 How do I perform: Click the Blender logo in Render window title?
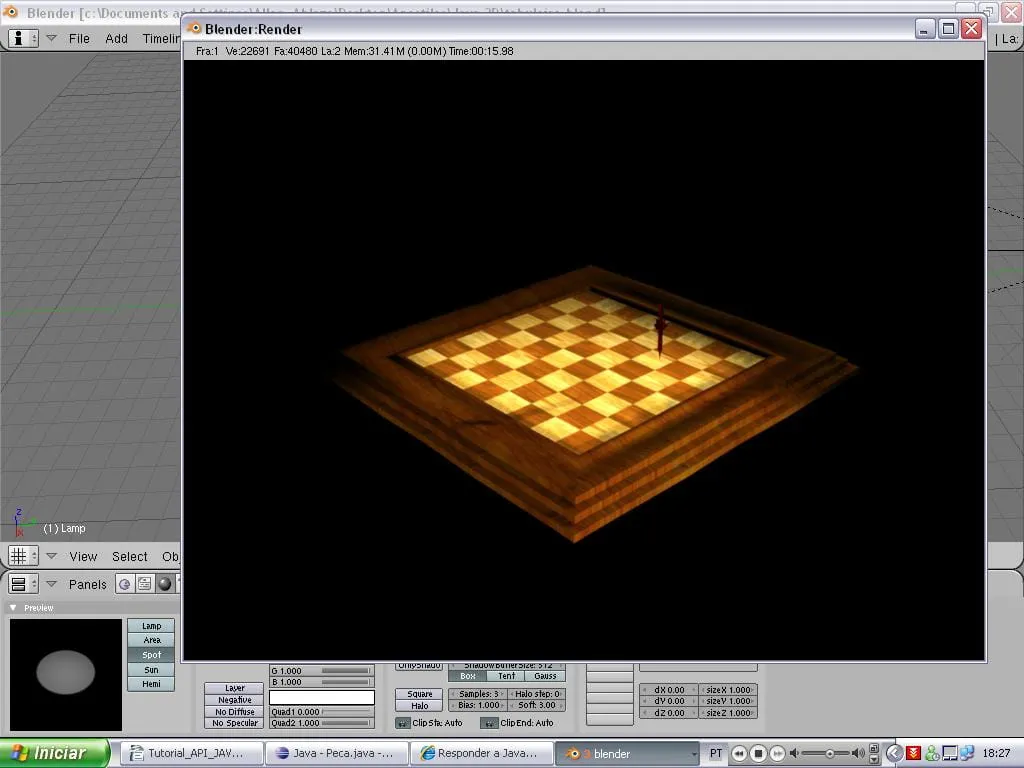194,29
